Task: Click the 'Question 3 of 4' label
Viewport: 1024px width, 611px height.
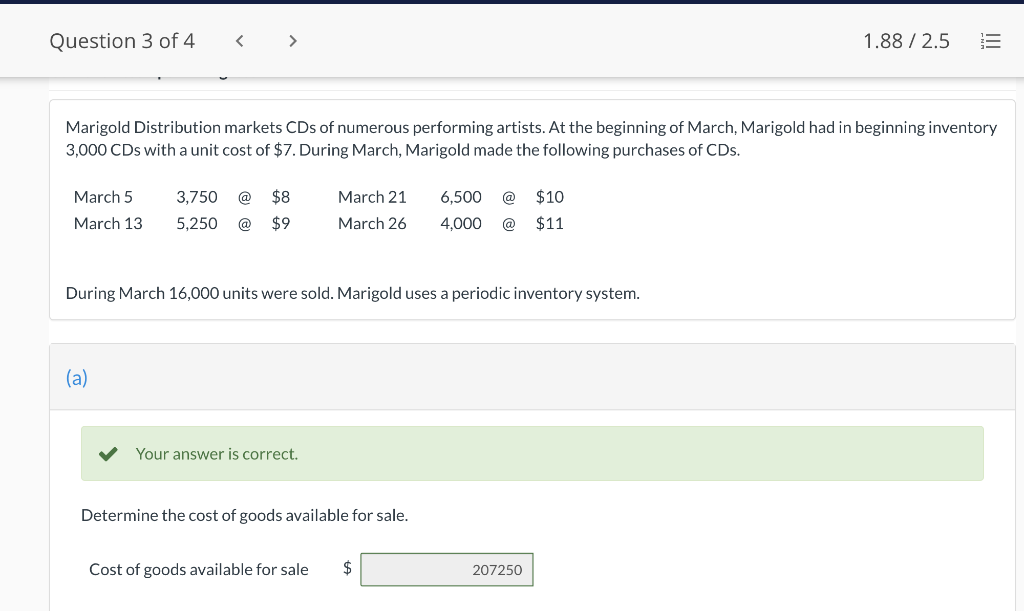Action: pyautogui.click(x=122, y=41)
